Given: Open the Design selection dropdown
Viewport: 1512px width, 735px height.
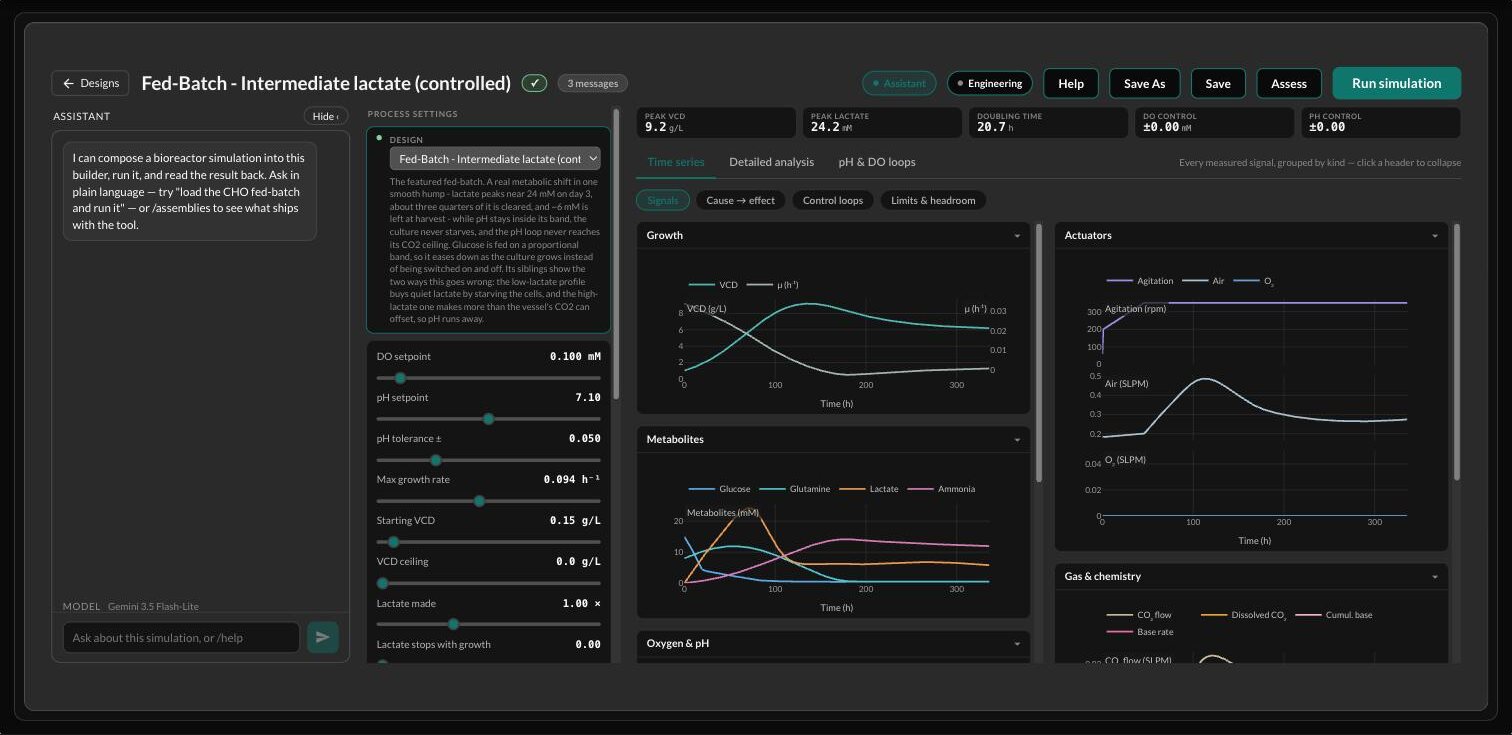Looking at the screenshot, I should click(x=495, y=158).
